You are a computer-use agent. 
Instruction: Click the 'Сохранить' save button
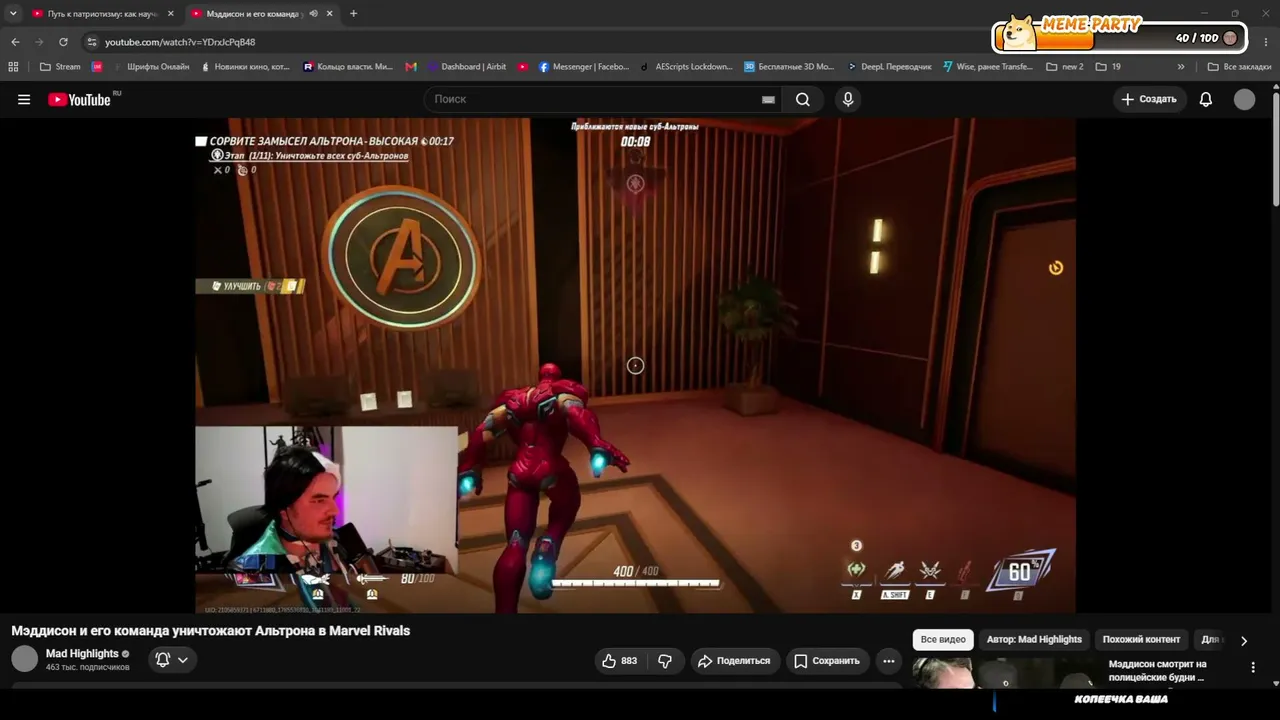coord(827,660)
